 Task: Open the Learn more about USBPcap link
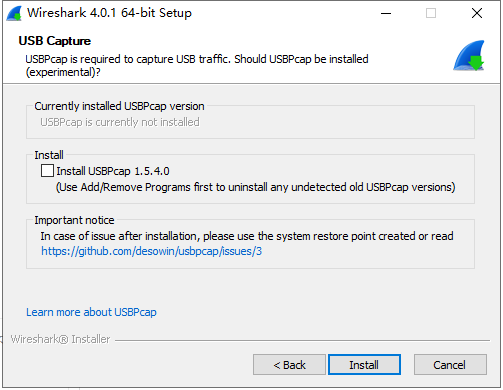tap(91, 312)
